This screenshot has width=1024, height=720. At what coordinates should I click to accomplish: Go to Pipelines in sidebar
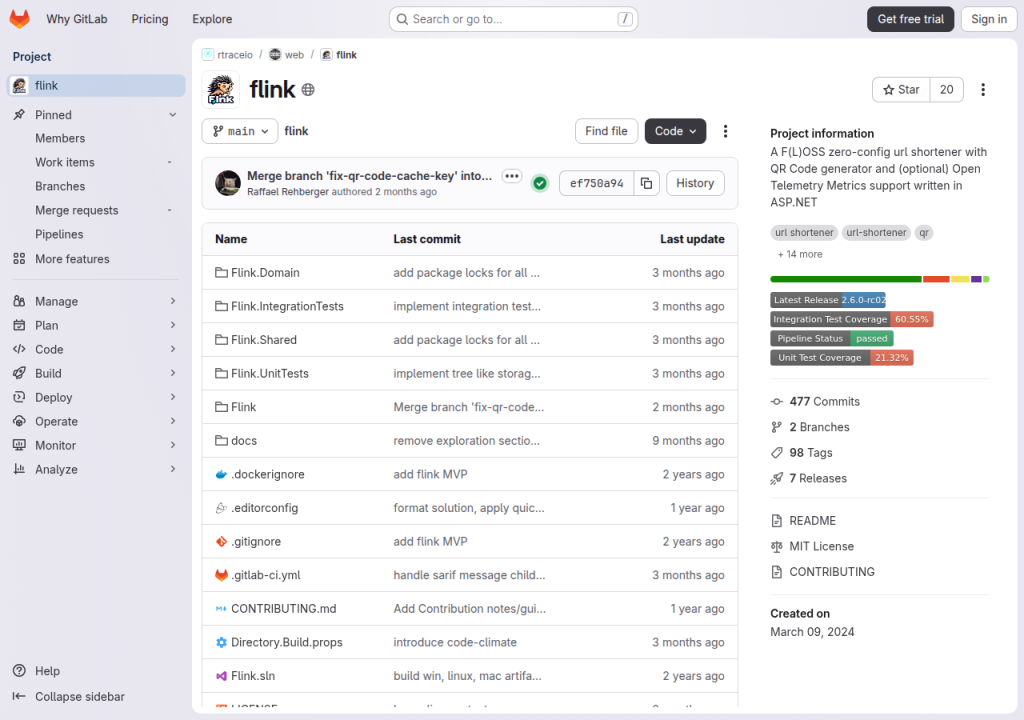[59, 235]
